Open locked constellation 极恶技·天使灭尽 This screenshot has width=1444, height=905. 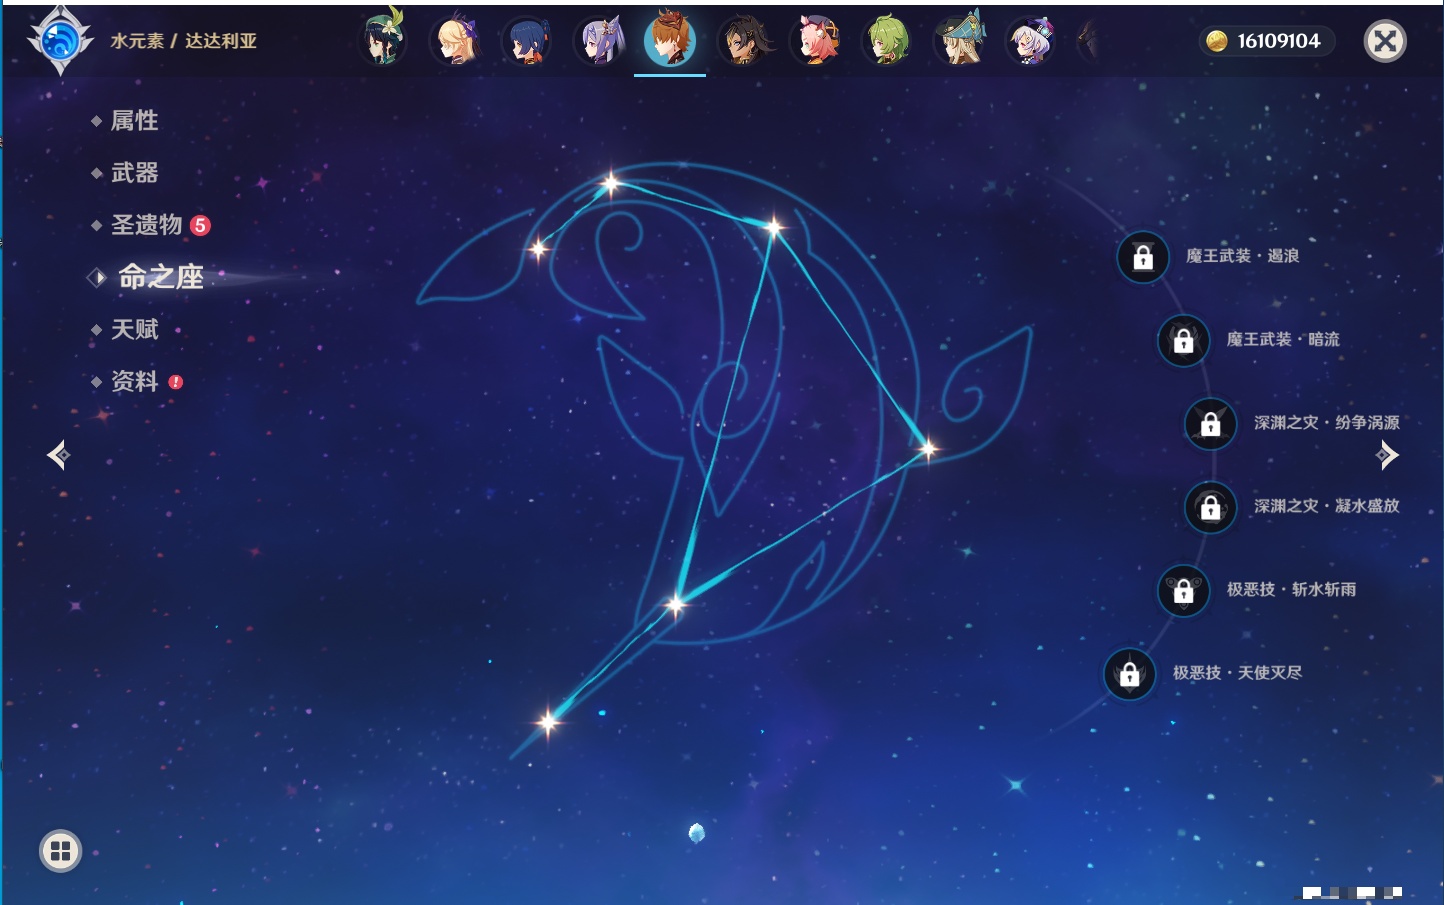click(x=1129, y=674)
